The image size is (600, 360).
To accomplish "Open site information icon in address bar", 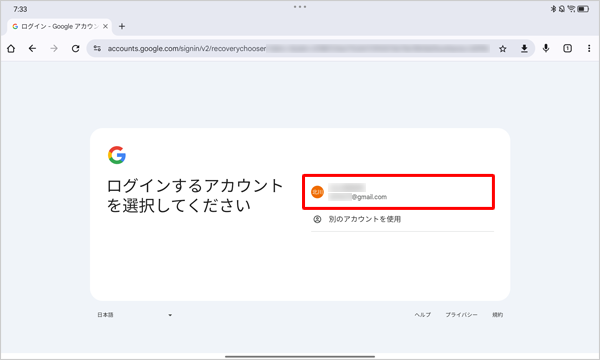I will point(97,49).
